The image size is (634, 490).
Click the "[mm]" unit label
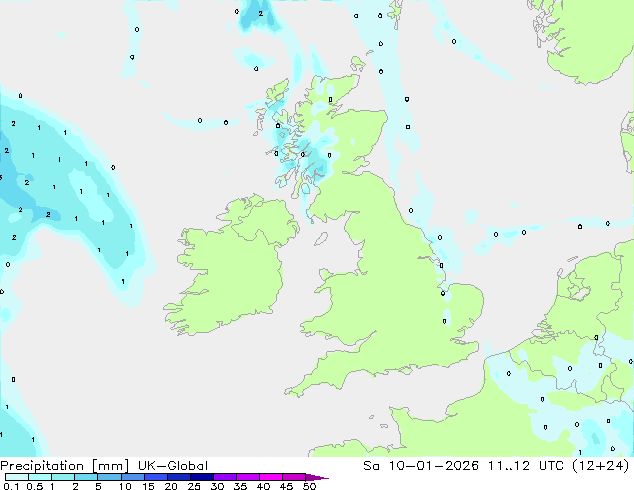pos(110,466)
